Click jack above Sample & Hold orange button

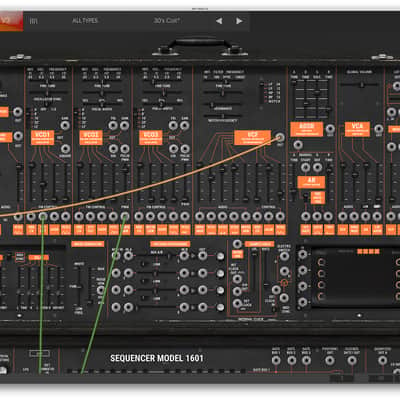point(237,244)
